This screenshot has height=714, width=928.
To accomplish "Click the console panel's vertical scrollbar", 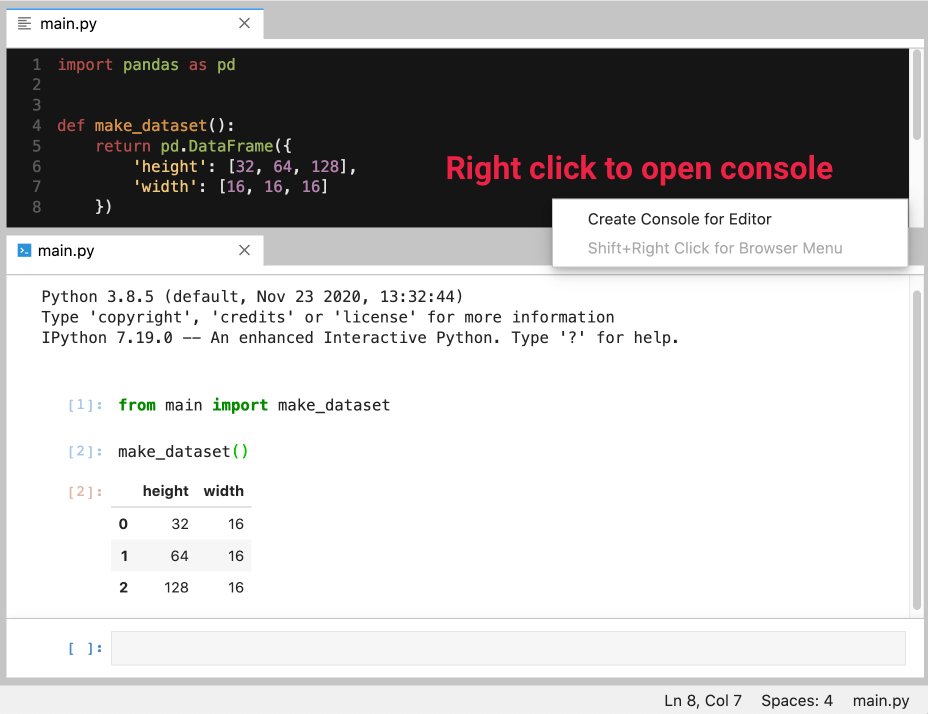I will 917,448.
